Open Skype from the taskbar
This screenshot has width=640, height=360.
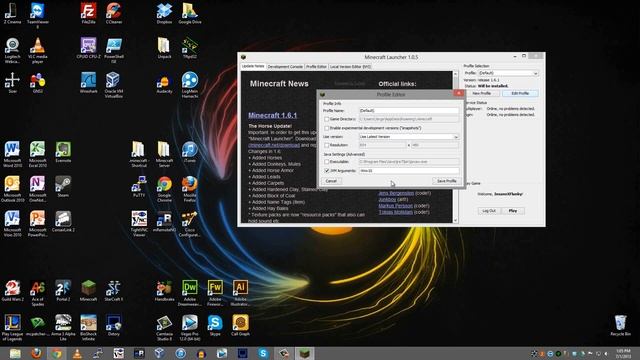pyautogui.click(x=263, y=353)
